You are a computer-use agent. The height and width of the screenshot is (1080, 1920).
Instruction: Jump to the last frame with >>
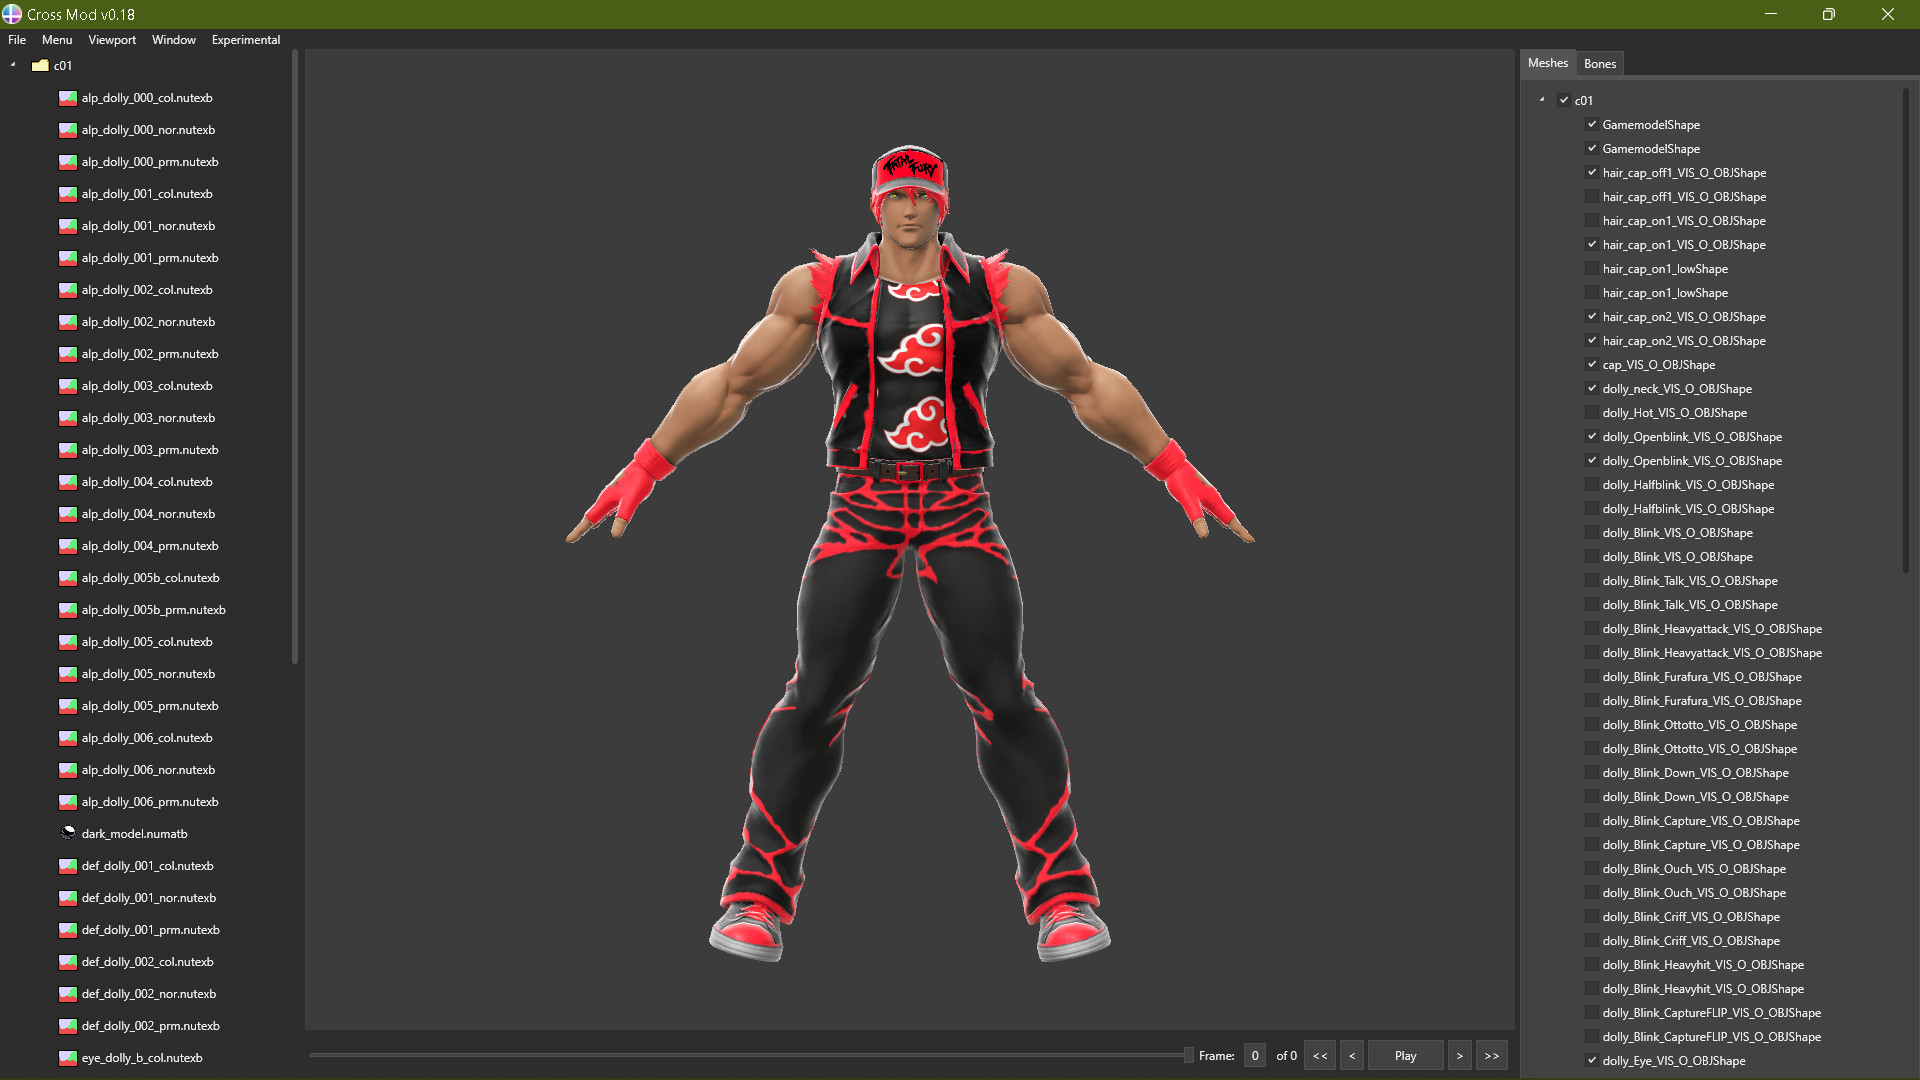[x=1492, y=1055]
